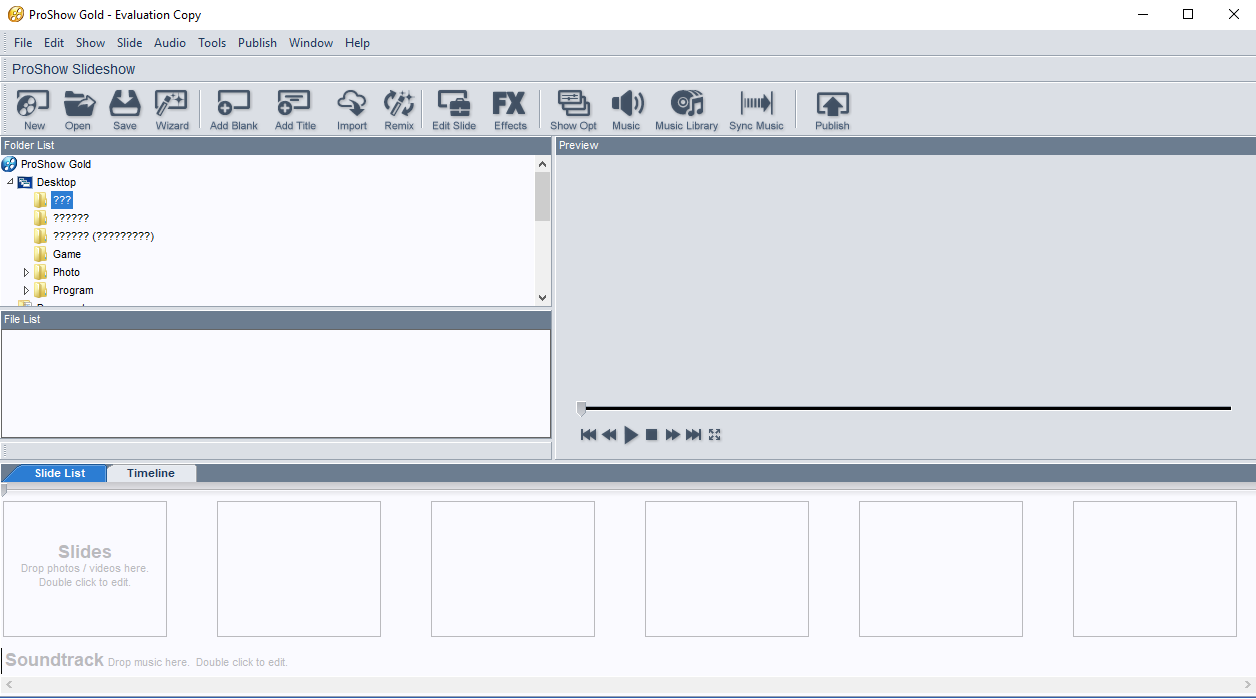
Task: Select the Photo folder
Action: tap(66, 272)
